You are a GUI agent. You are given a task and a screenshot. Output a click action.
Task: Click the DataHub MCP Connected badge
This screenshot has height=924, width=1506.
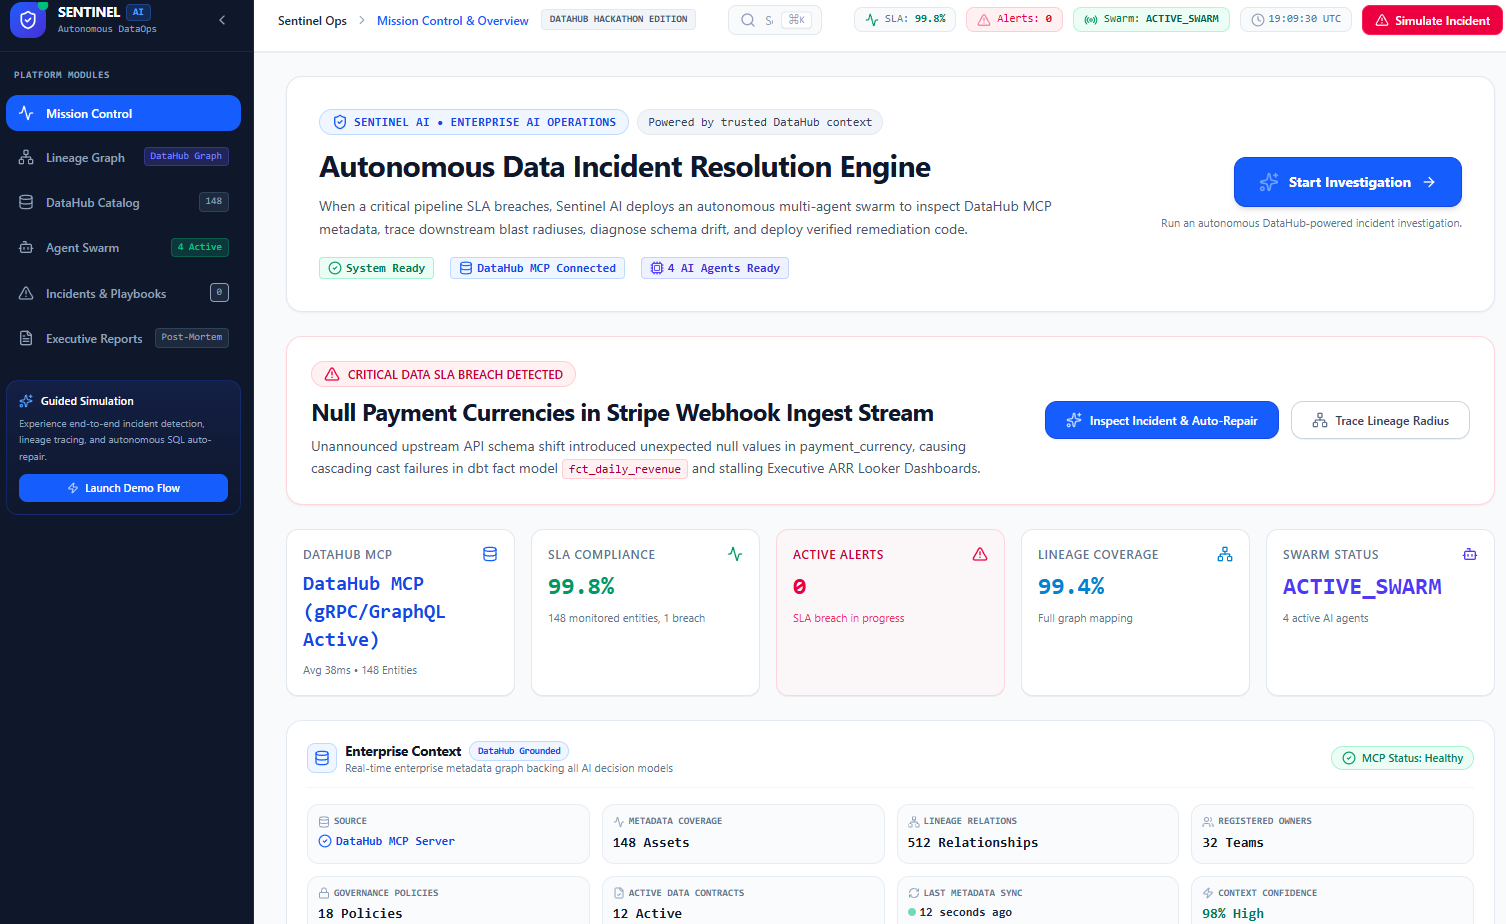coord(537,268)
